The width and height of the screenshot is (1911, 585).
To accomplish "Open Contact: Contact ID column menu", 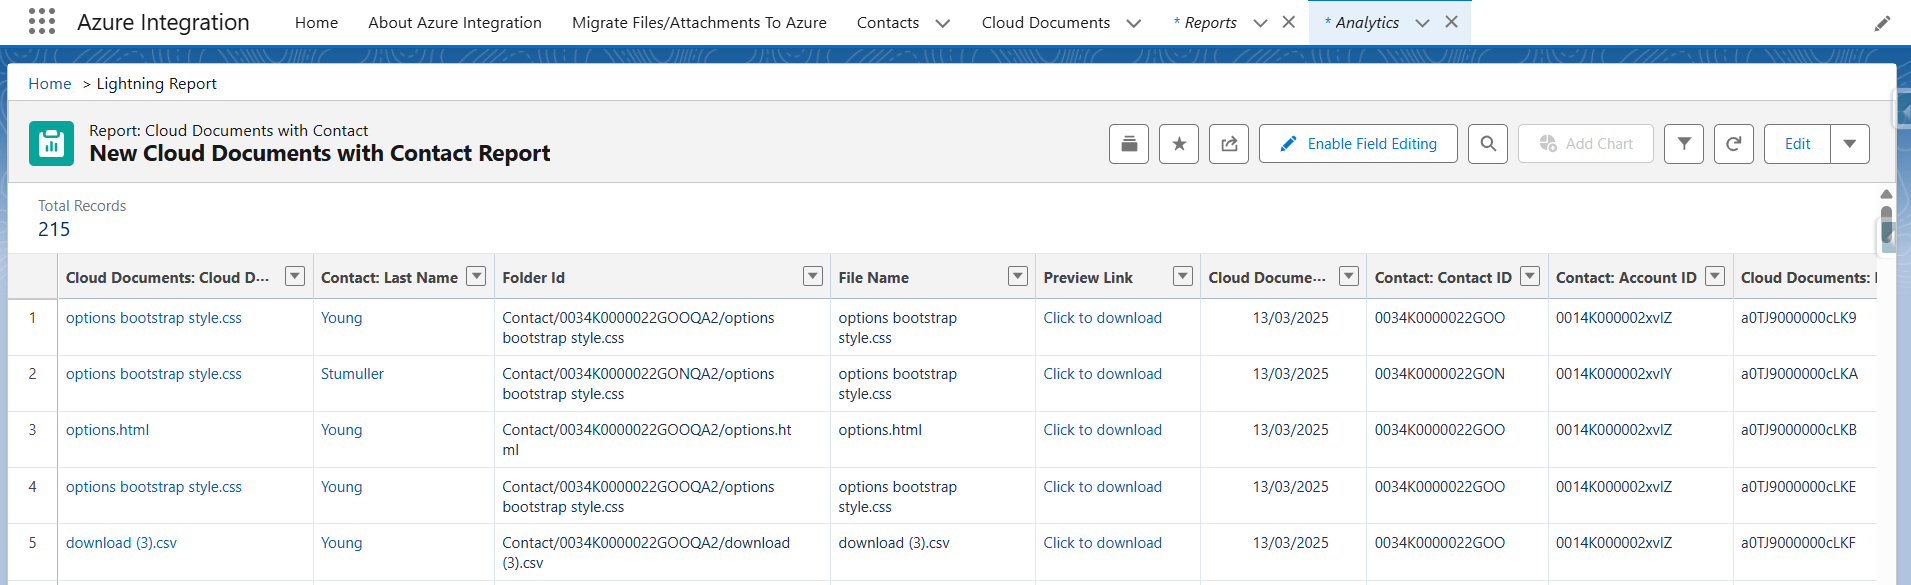I will (1530, 276).
